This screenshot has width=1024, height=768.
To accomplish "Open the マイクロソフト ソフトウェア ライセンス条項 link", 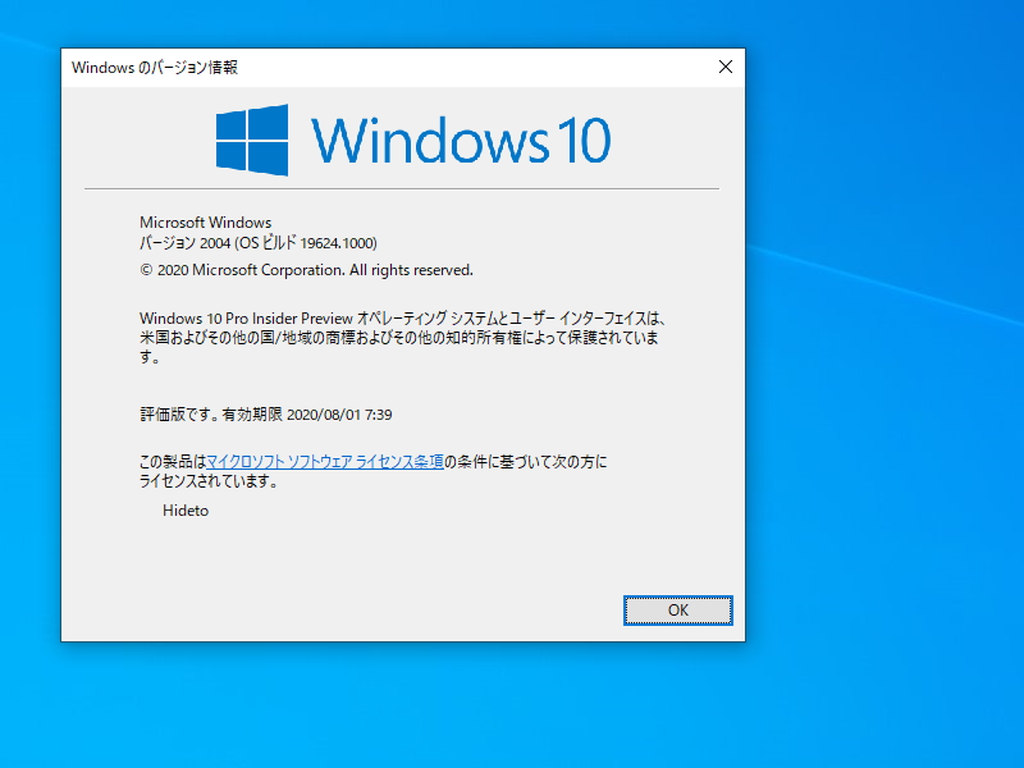I will 325,461.
